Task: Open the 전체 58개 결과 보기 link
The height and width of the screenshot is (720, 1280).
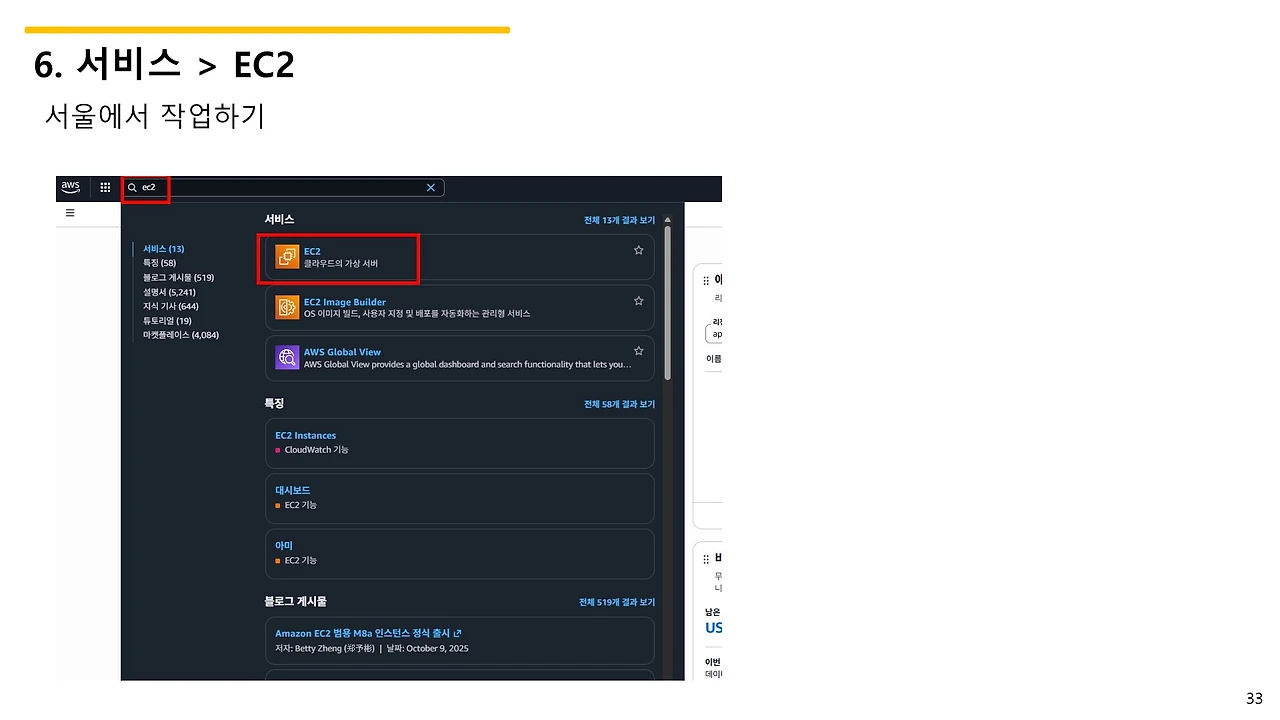Action: tap(620, 404)
